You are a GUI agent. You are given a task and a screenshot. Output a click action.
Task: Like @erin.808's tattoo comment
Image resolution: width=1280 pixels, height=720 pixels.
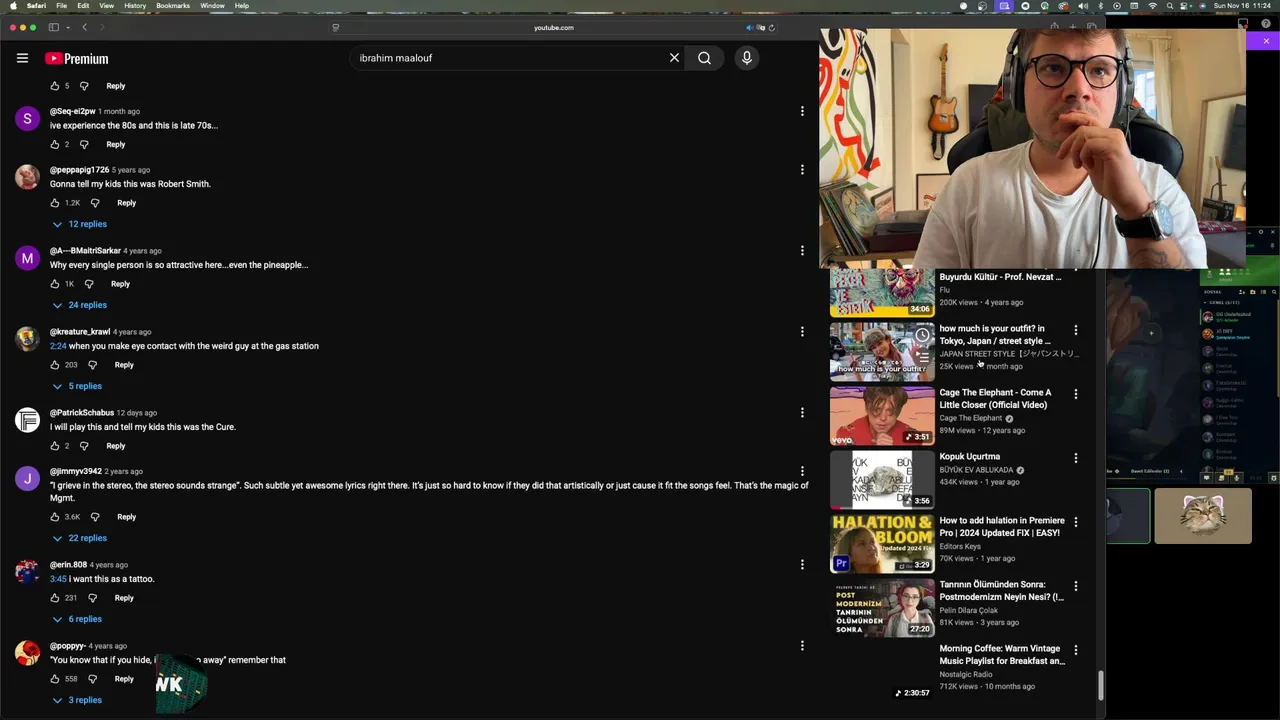pyautogui.click(x=55, y=598)
